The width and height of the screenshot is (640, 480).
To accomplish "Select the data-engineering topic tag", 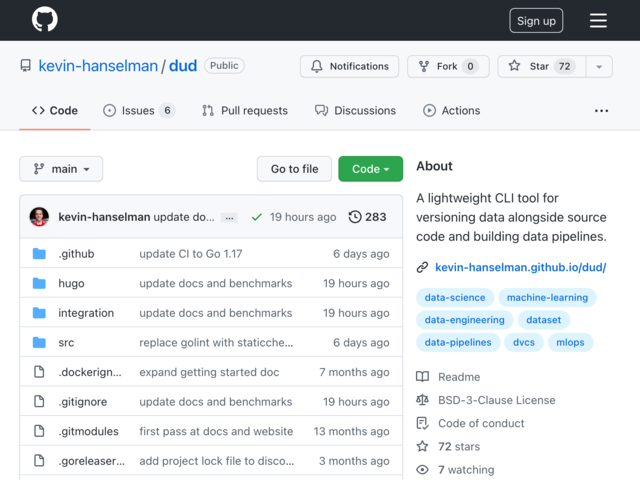I will (464, 320).
